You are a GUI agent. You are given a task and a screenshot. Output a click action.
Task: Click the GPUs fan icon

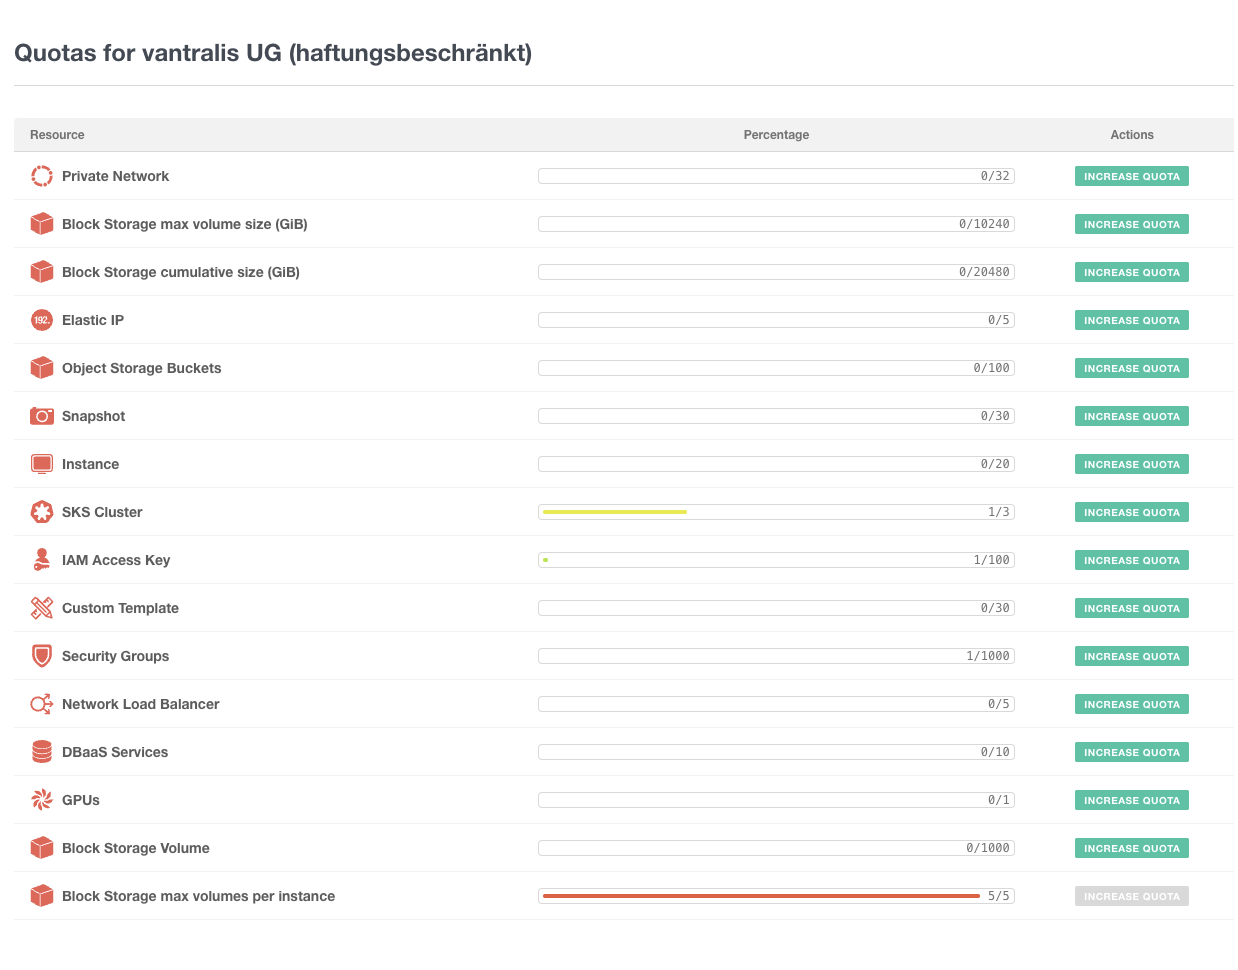(41, 799)
